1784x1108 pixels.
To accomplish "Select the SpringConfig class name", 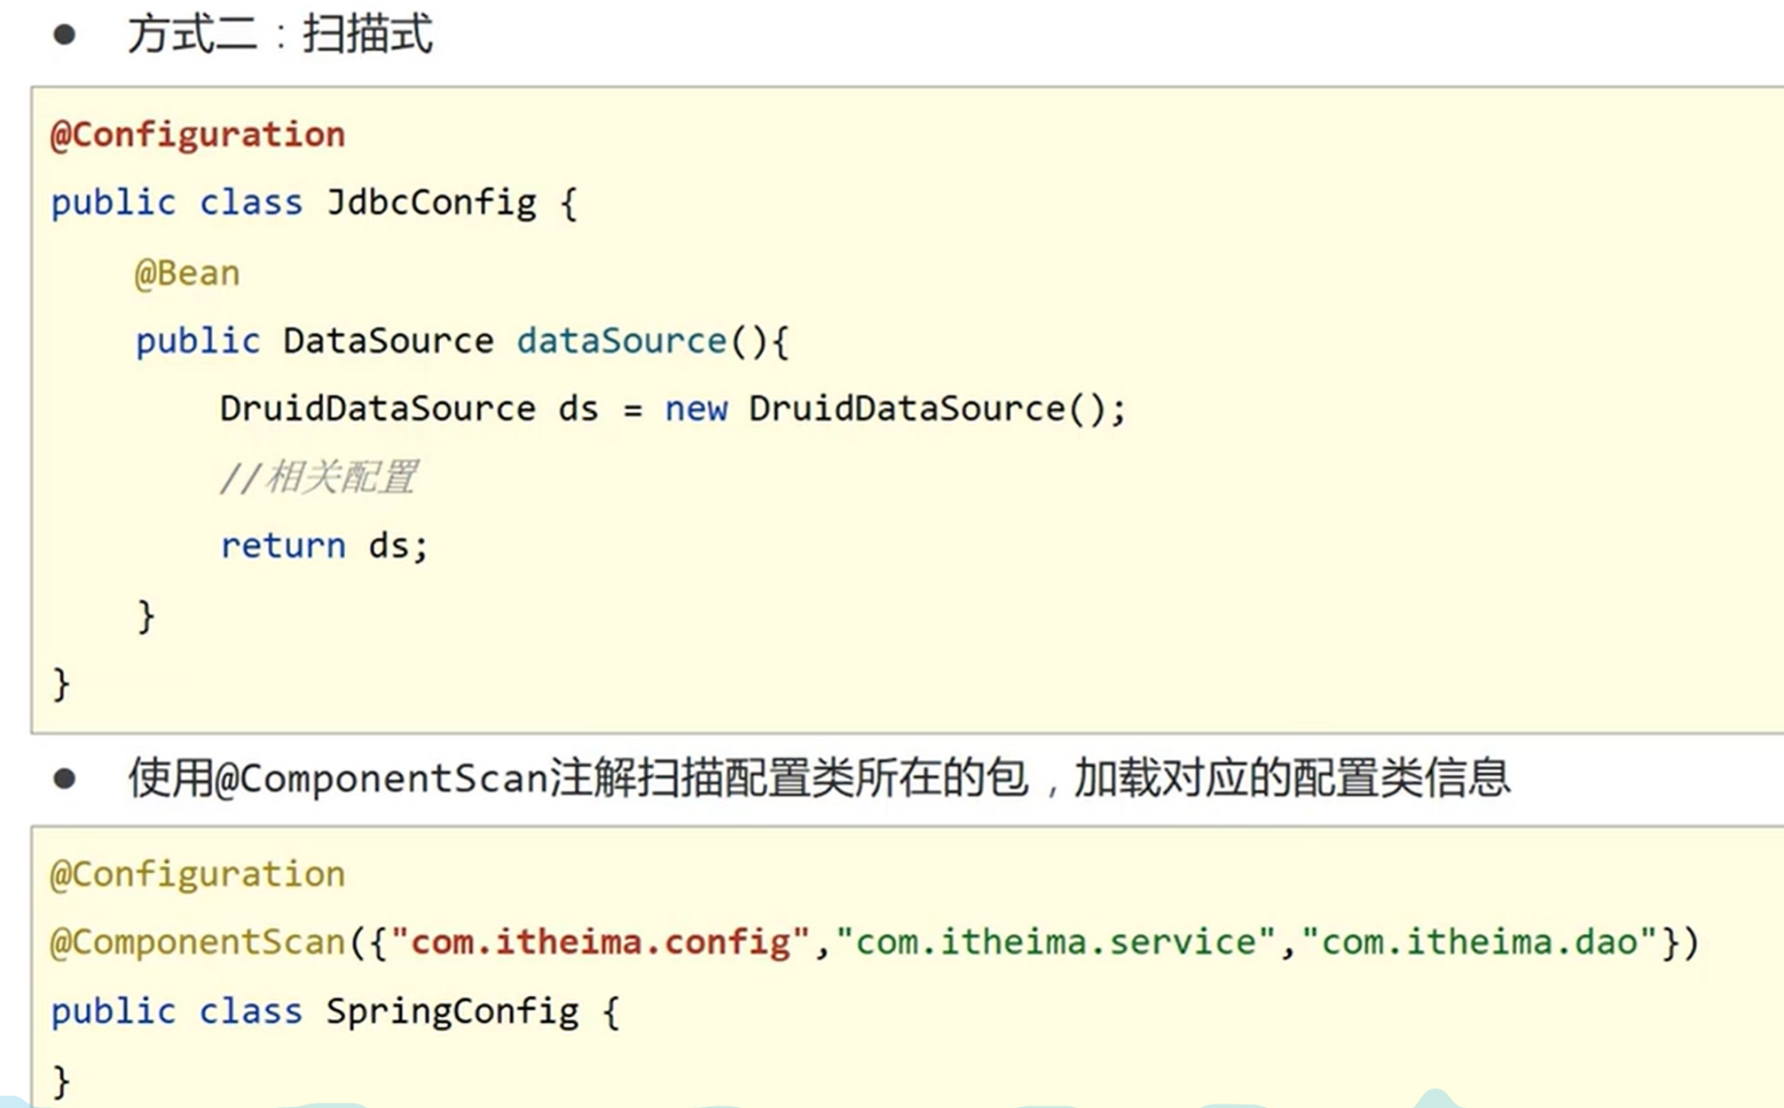I will point(452,1011).
